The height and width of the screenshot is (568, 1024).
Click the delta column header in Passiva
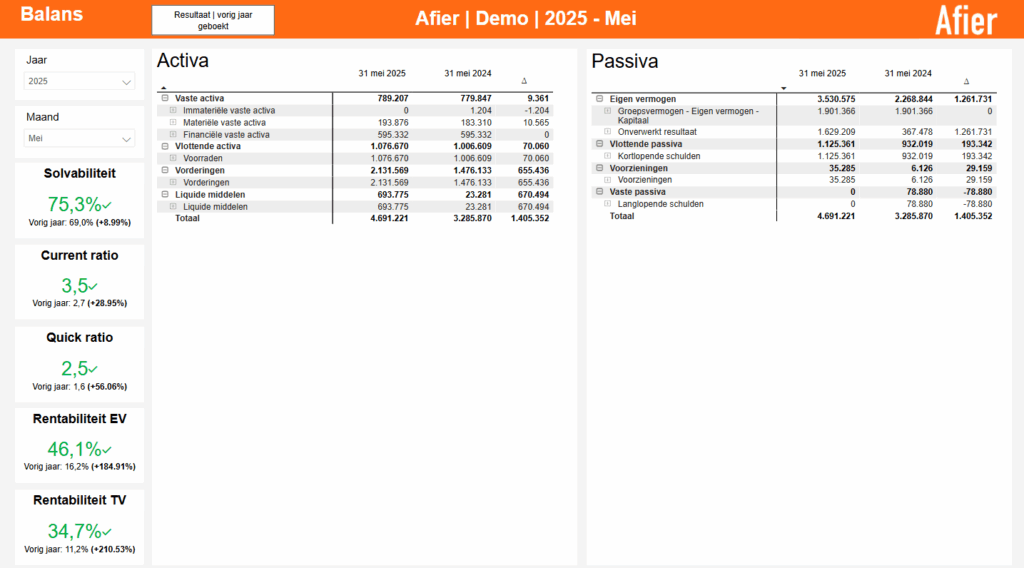click(x=965, y=82)
